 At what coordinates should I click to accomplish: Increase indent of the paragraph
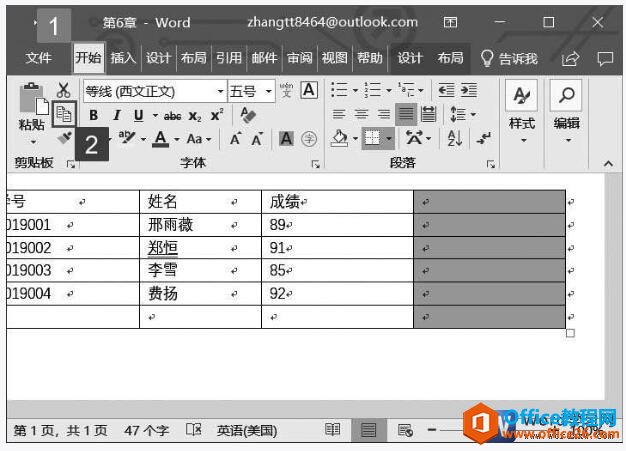click(469, 90)
